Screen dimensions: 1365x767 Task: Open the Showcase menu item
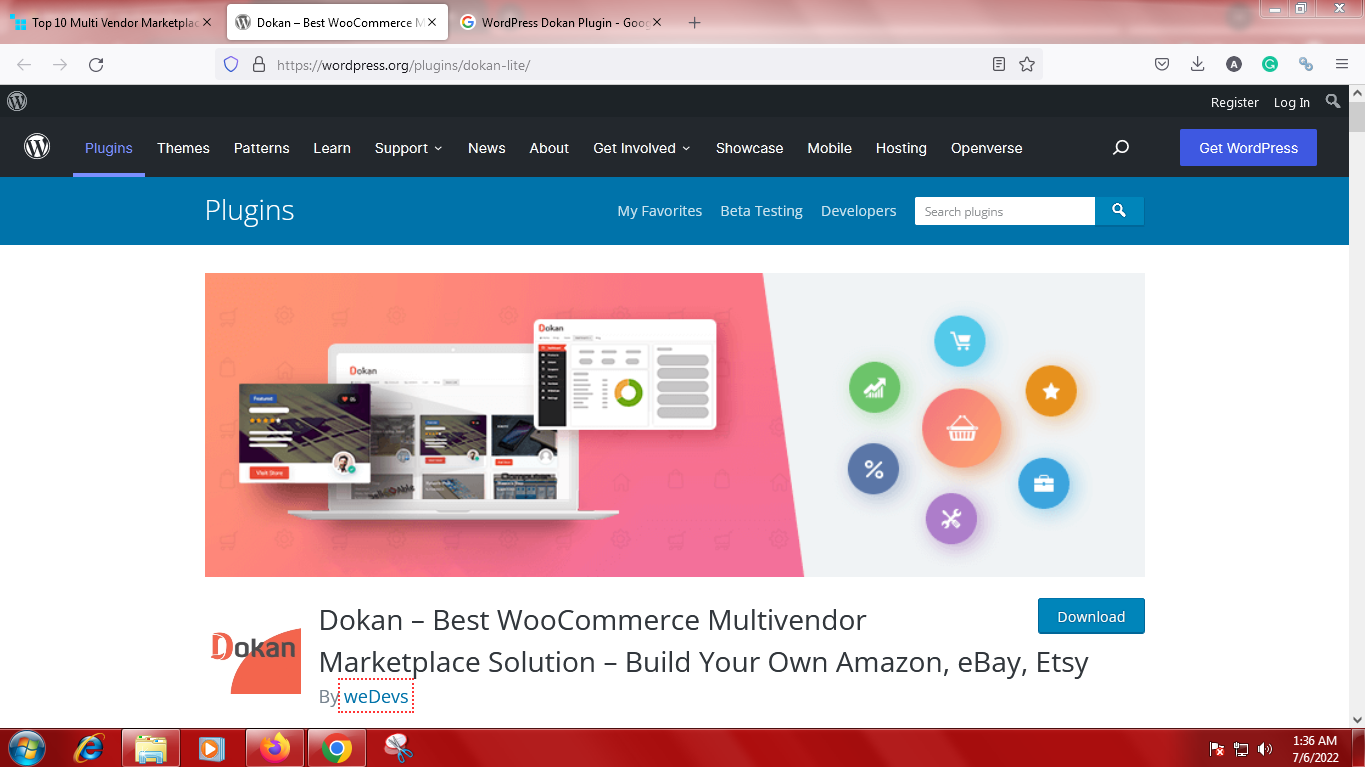(750, 148)
